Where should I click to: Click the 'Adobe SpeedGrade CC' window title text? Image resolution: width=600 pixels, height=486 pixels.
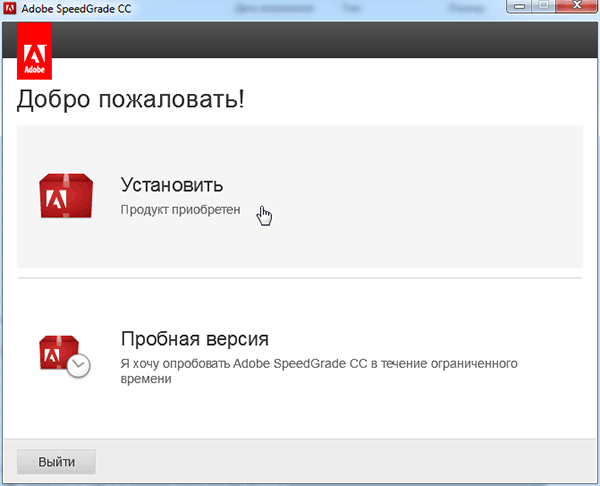pos(76,8)
